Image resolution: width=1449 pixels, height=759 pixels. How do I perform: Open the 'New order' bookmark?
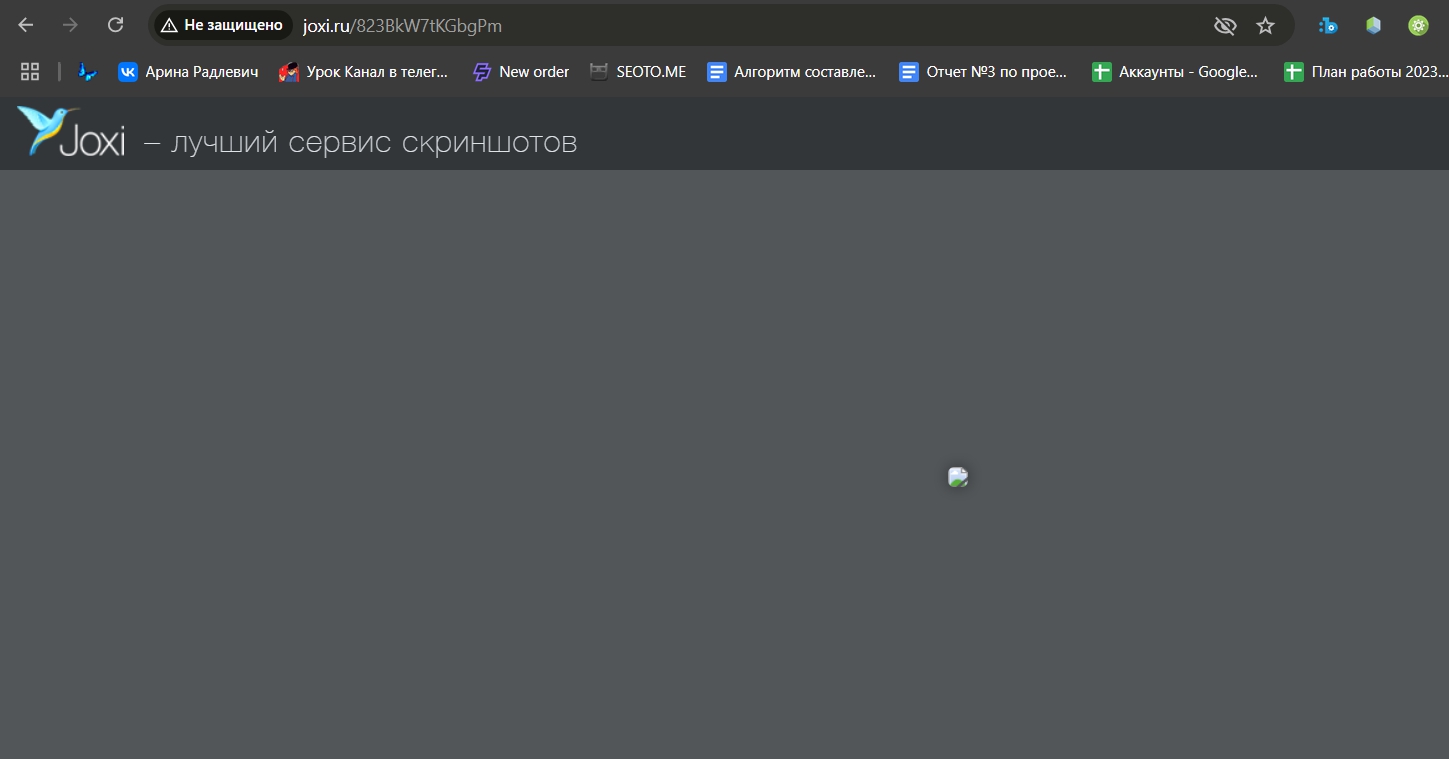[x=521, y=72]
